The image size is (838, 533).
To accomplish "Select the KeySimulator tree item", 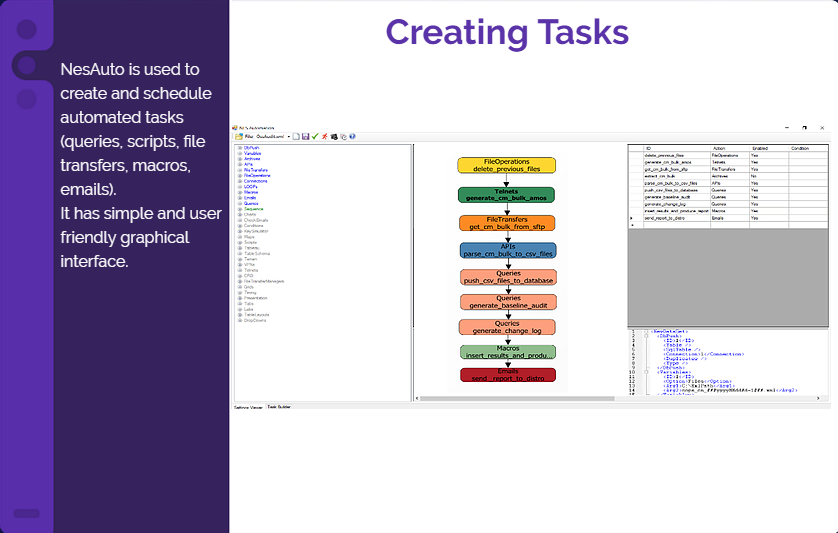I will pos(256,231).
